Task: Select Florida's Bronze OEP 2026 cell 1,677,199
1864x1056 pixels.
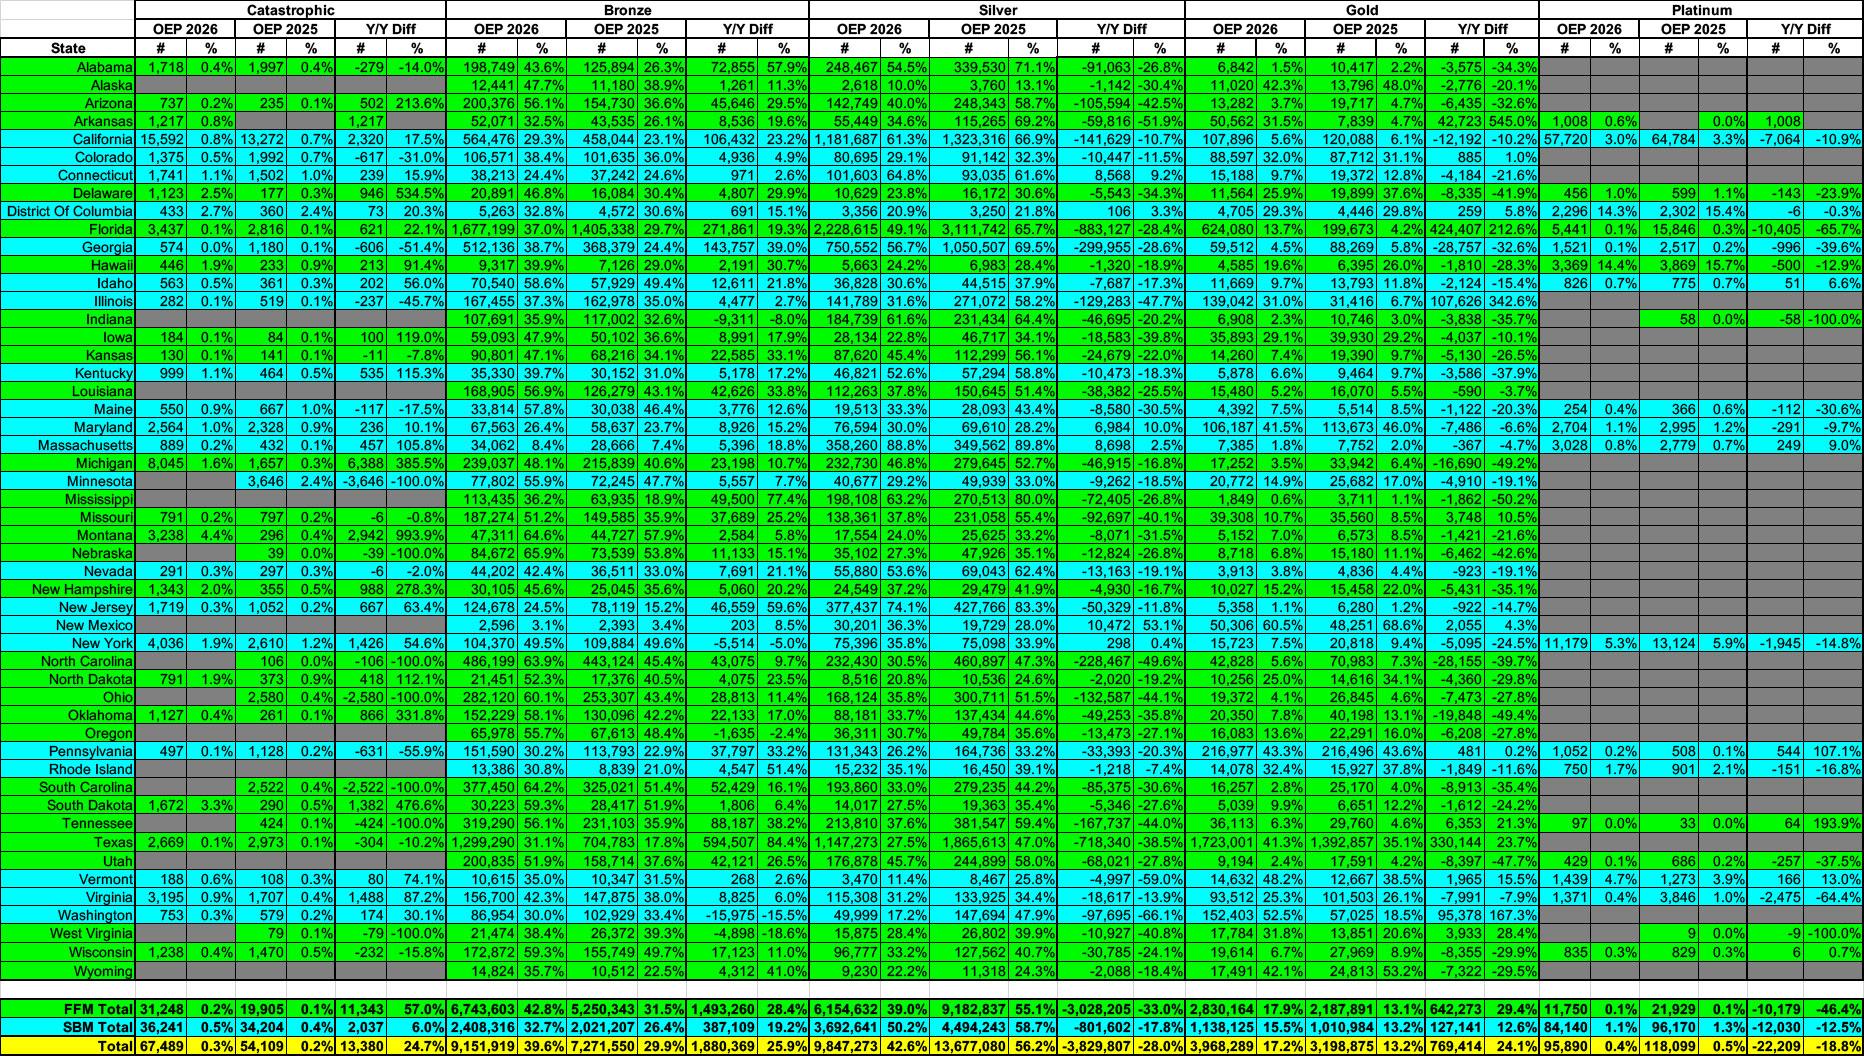Action: pyautogui.click(x=482, y=229)
